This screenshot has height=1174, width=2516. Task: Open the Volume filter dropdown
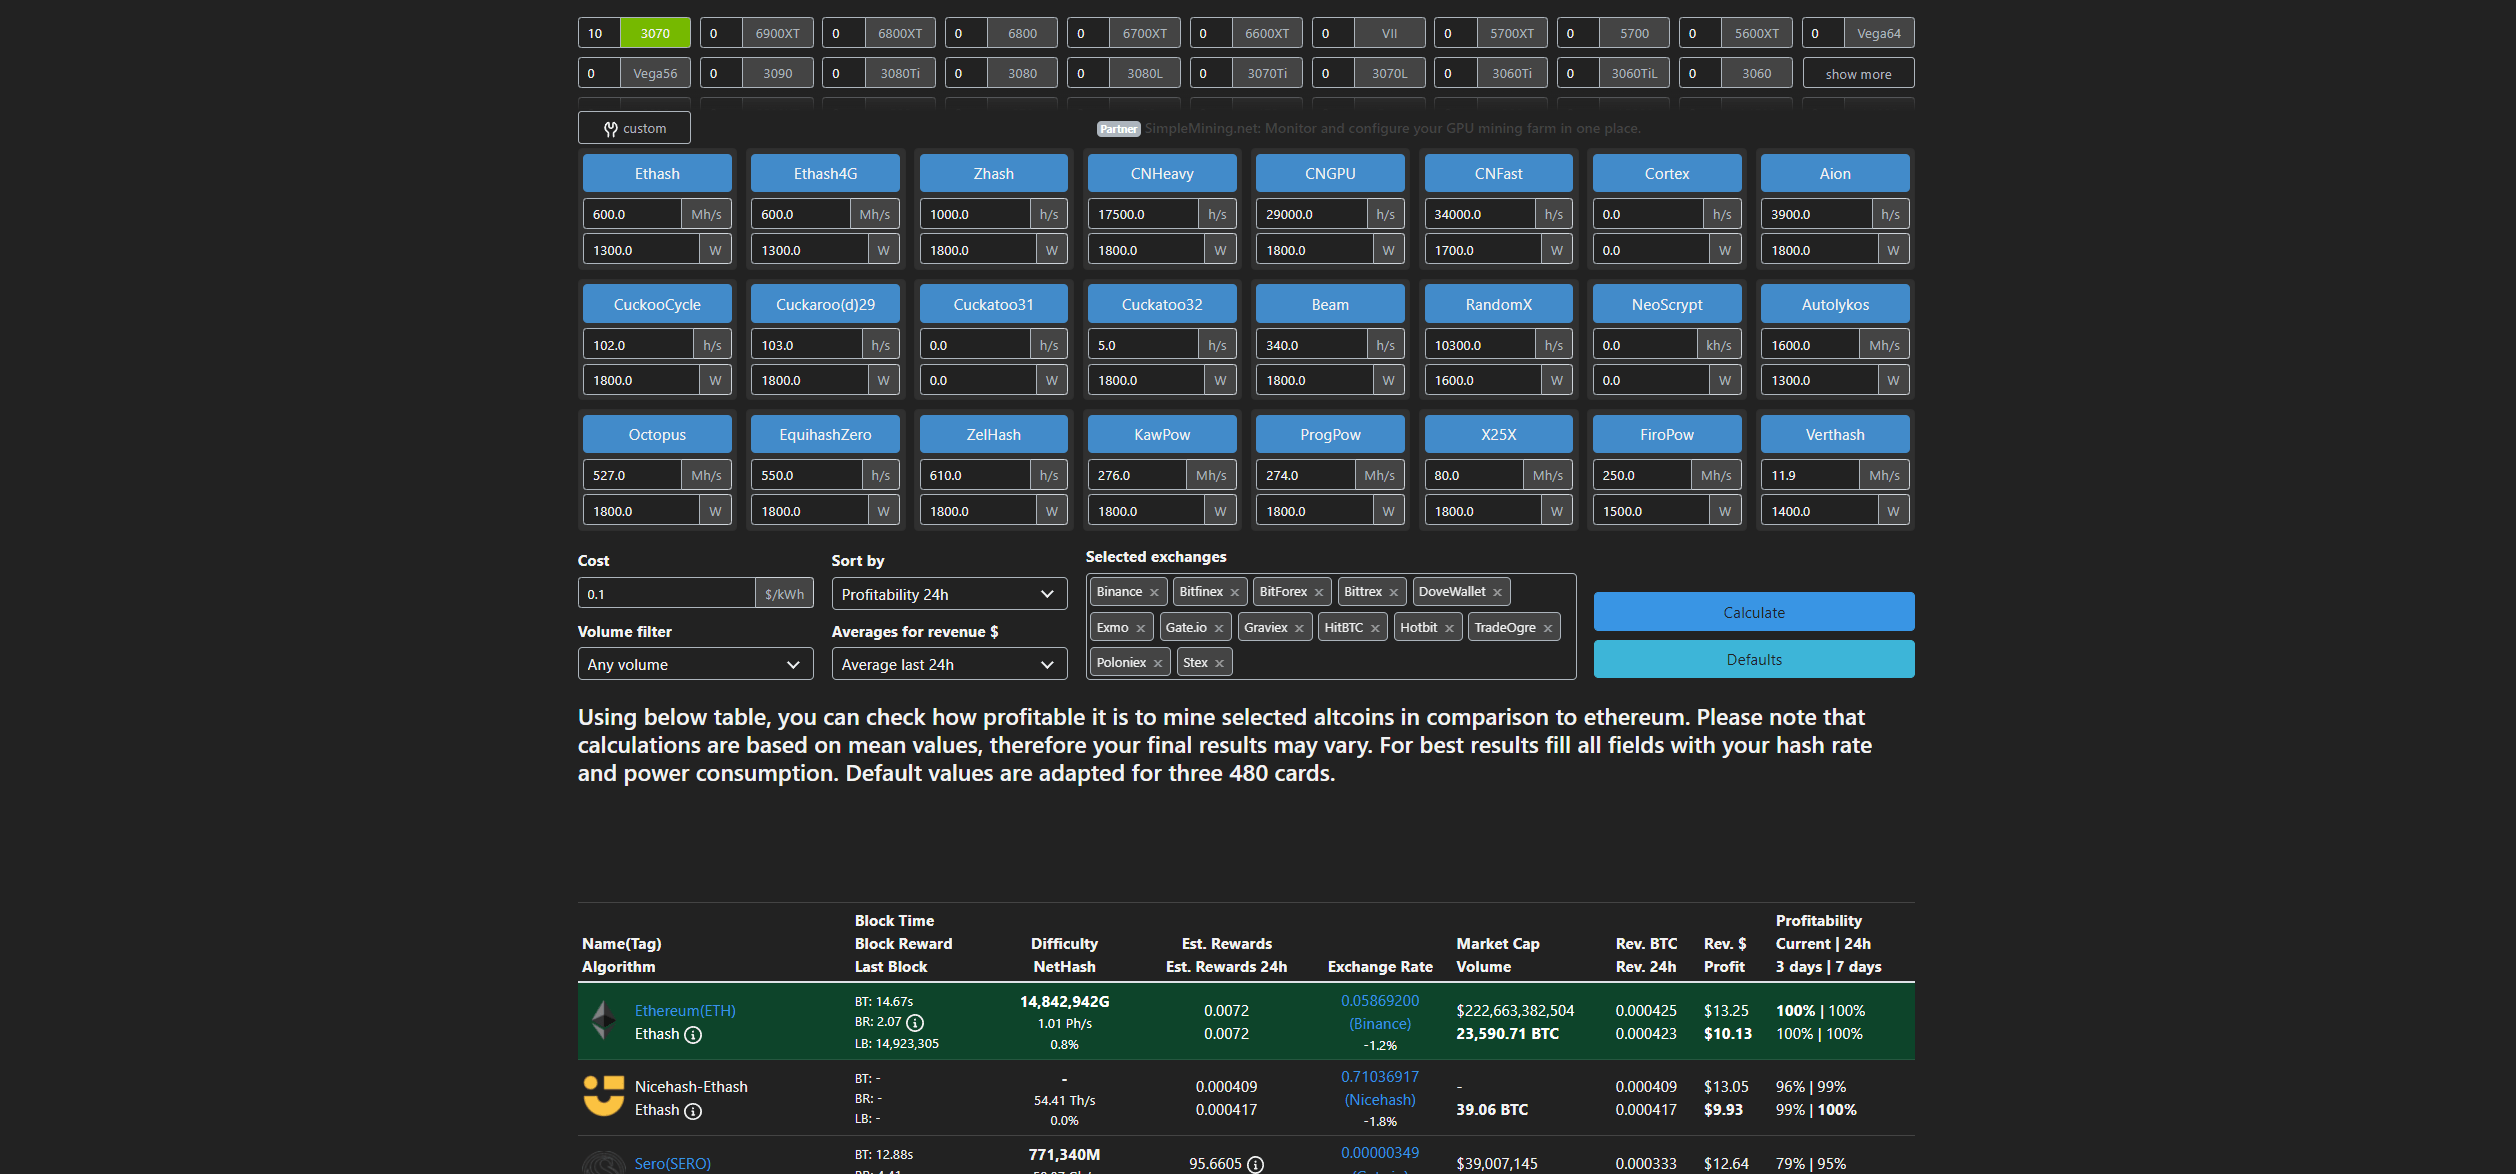(x=695, y=664)
